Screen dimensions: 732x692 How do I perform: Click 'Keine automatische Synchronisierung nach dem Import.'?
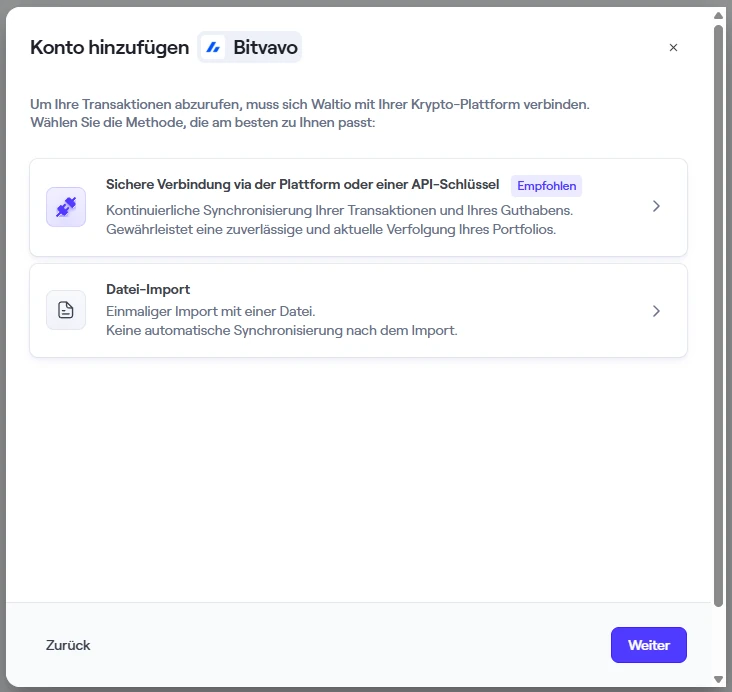(x=282, y=331)
